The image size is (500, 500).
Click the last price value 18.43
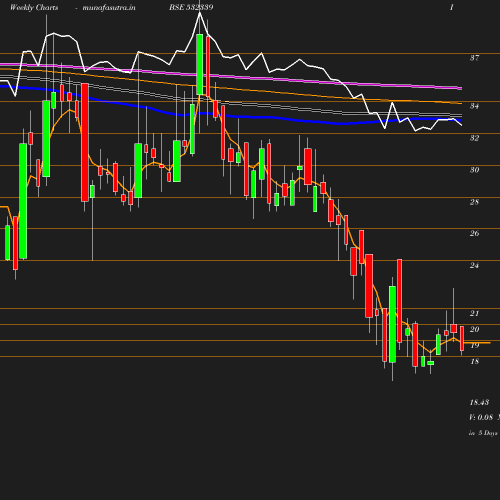click(479, 402)
